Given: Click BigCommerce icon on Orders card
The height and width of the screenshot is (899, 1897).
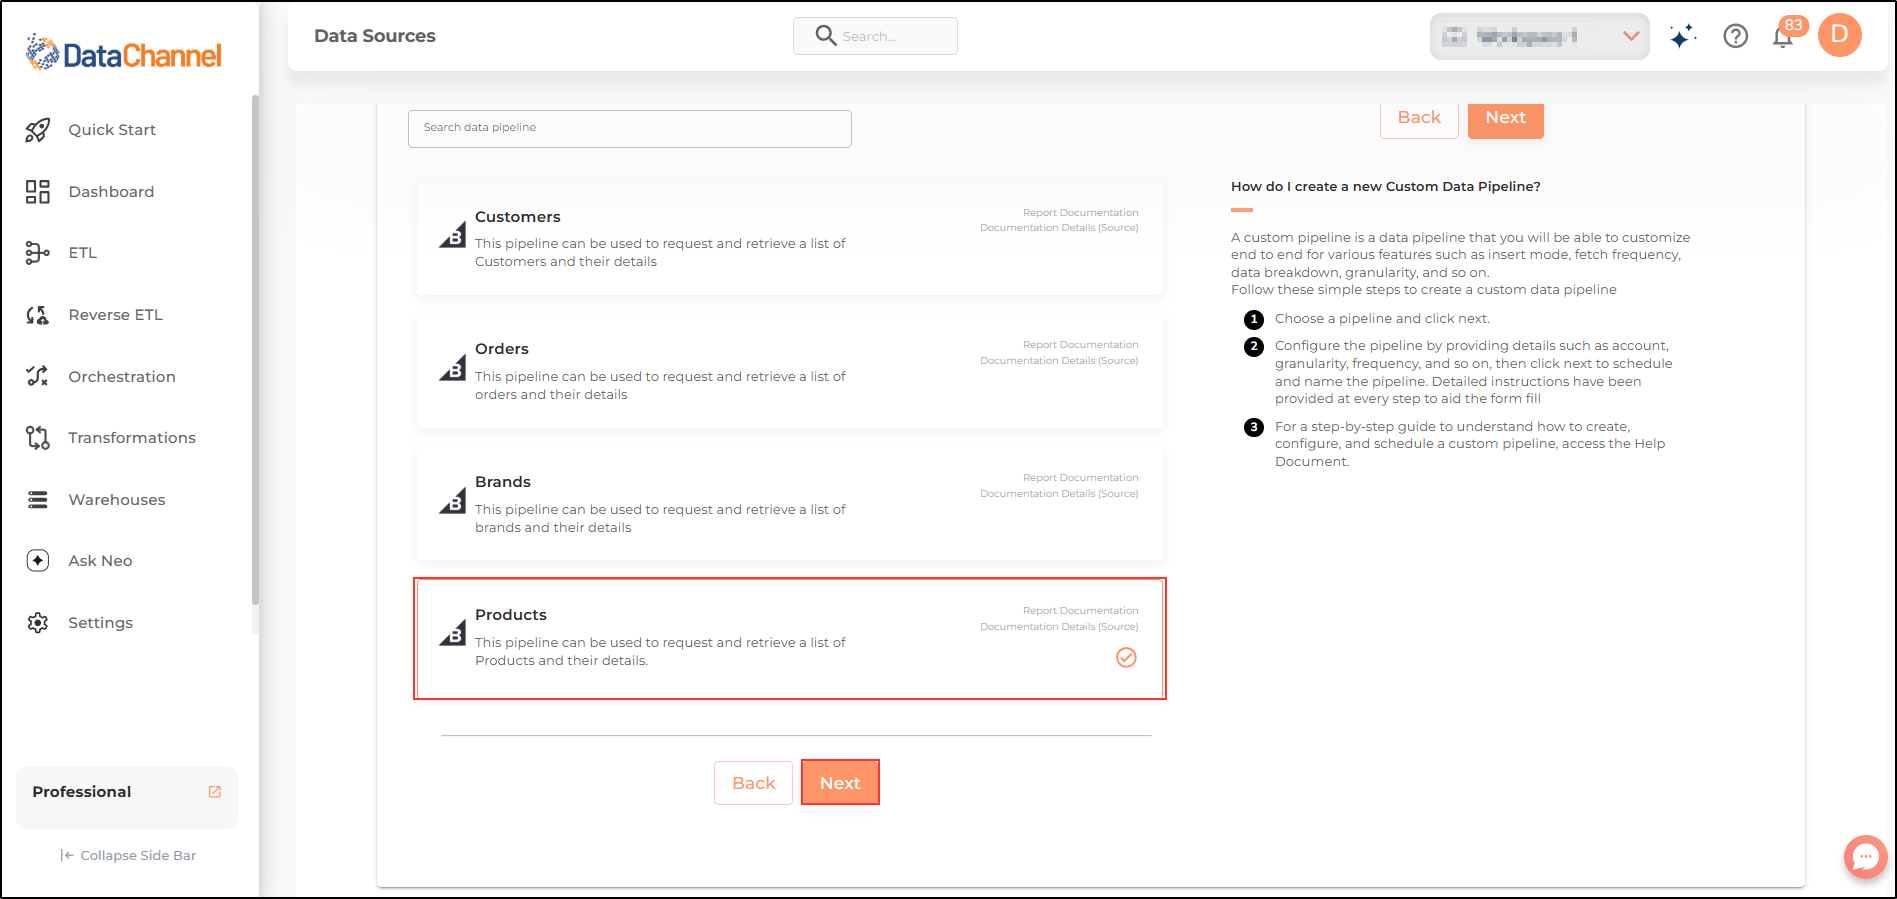Looking at the screenshot, I should pos(453,367).
